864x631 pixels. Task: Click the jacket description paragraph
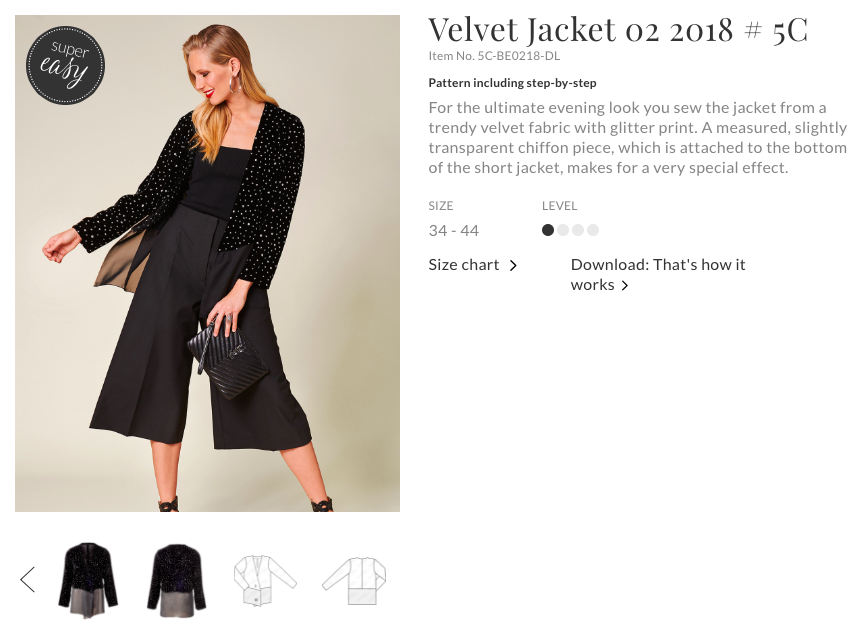(x=637, y=137)
